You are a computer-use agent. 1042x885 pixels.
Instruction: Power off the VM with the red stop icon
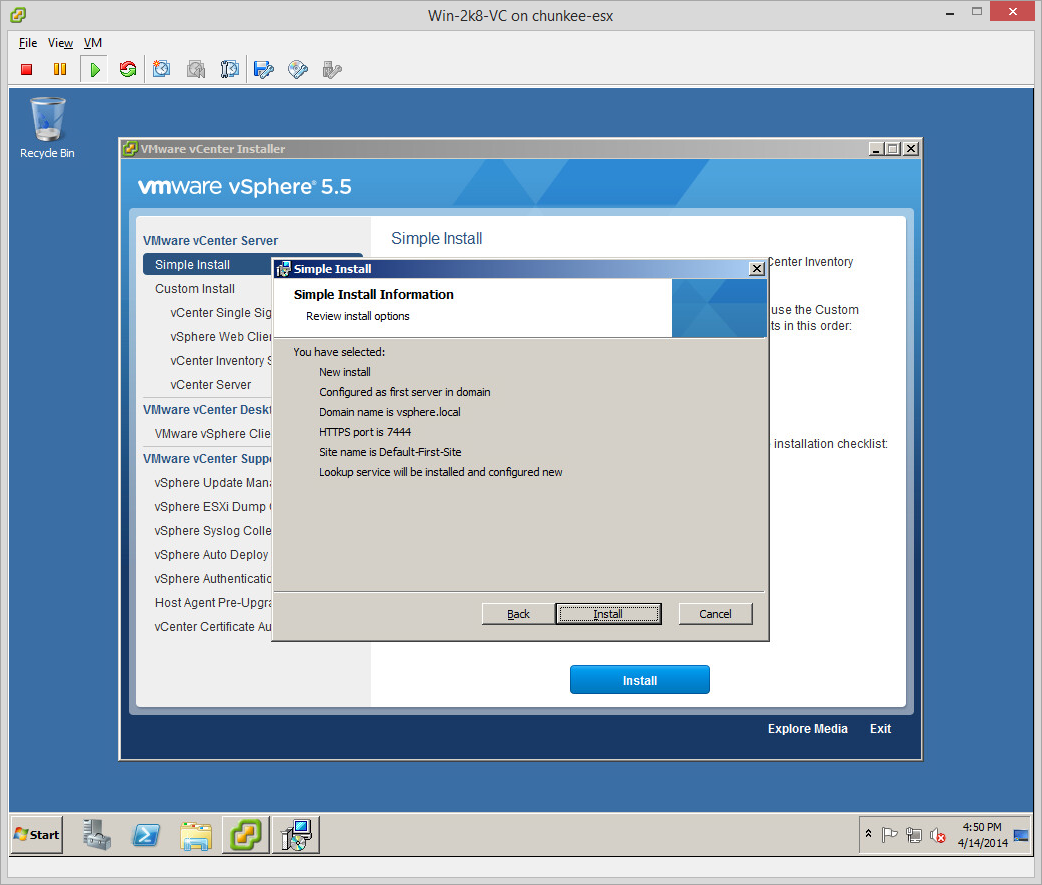coord(27,69)
